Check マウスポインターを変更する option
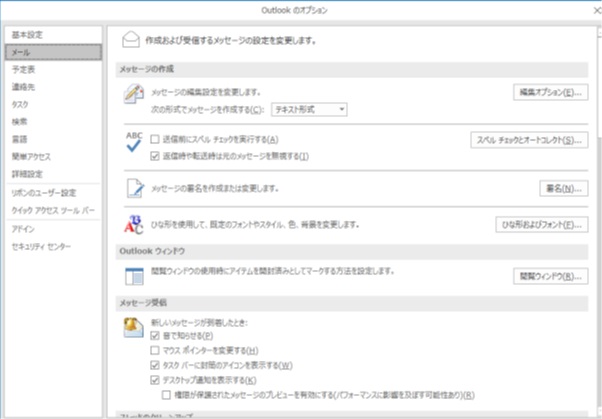Viewport: 602px width, 419px height. (154, 351)
